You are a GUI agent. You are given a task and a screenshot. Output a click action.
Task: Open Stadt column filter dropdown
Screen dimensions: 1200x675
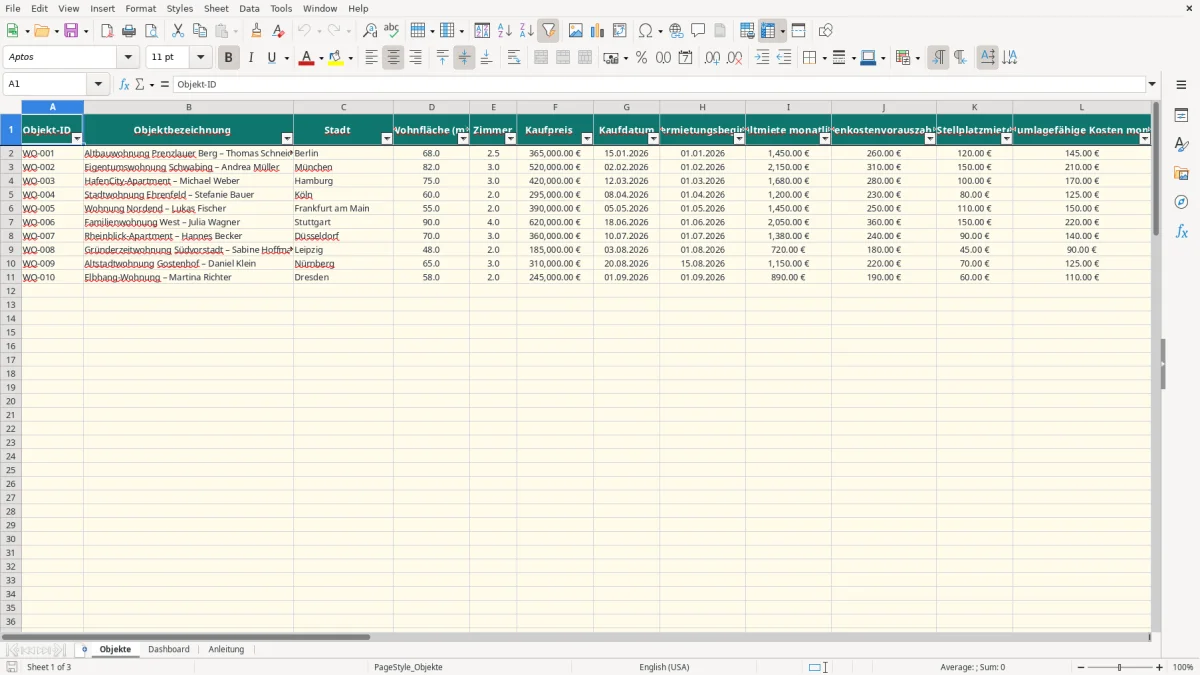pyautogui.click(x=387, y=139)
